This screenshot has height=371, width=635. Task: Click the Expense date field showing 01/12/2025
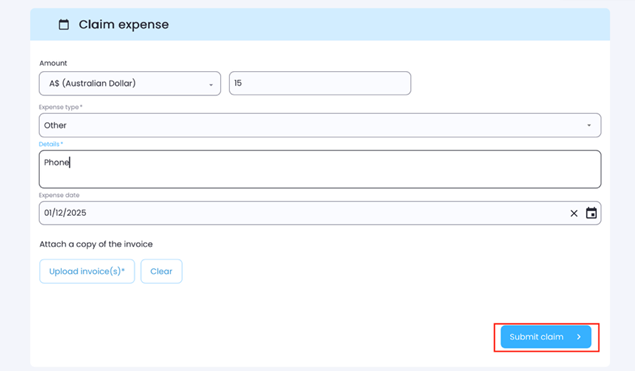pyautogui.click(x=320, y=213)
